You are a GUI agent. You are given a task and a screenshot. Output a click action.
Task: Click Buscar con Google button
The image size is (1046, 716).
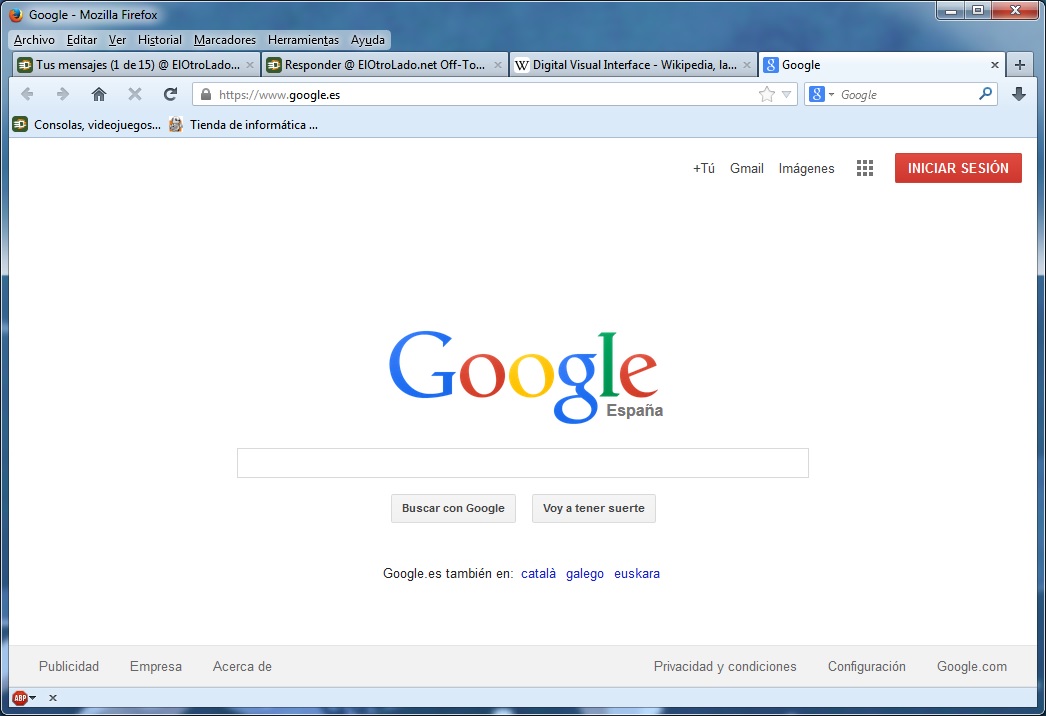(453, 508)
